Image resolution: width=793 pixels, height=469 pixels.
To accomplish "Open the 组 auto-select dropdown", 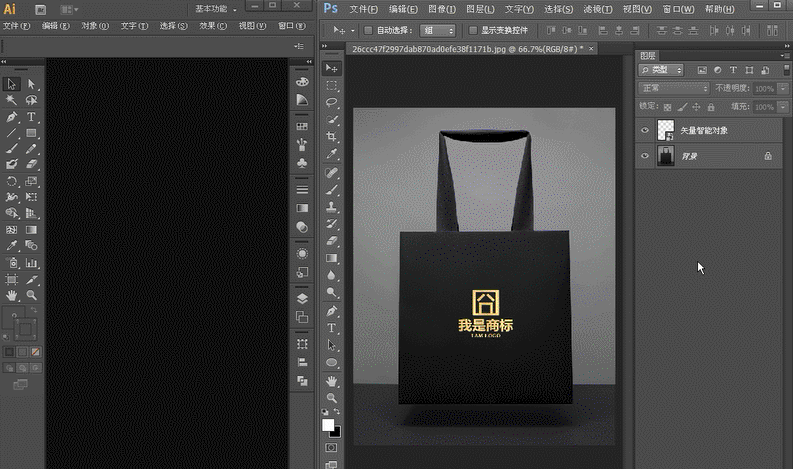I will point(437,30).
